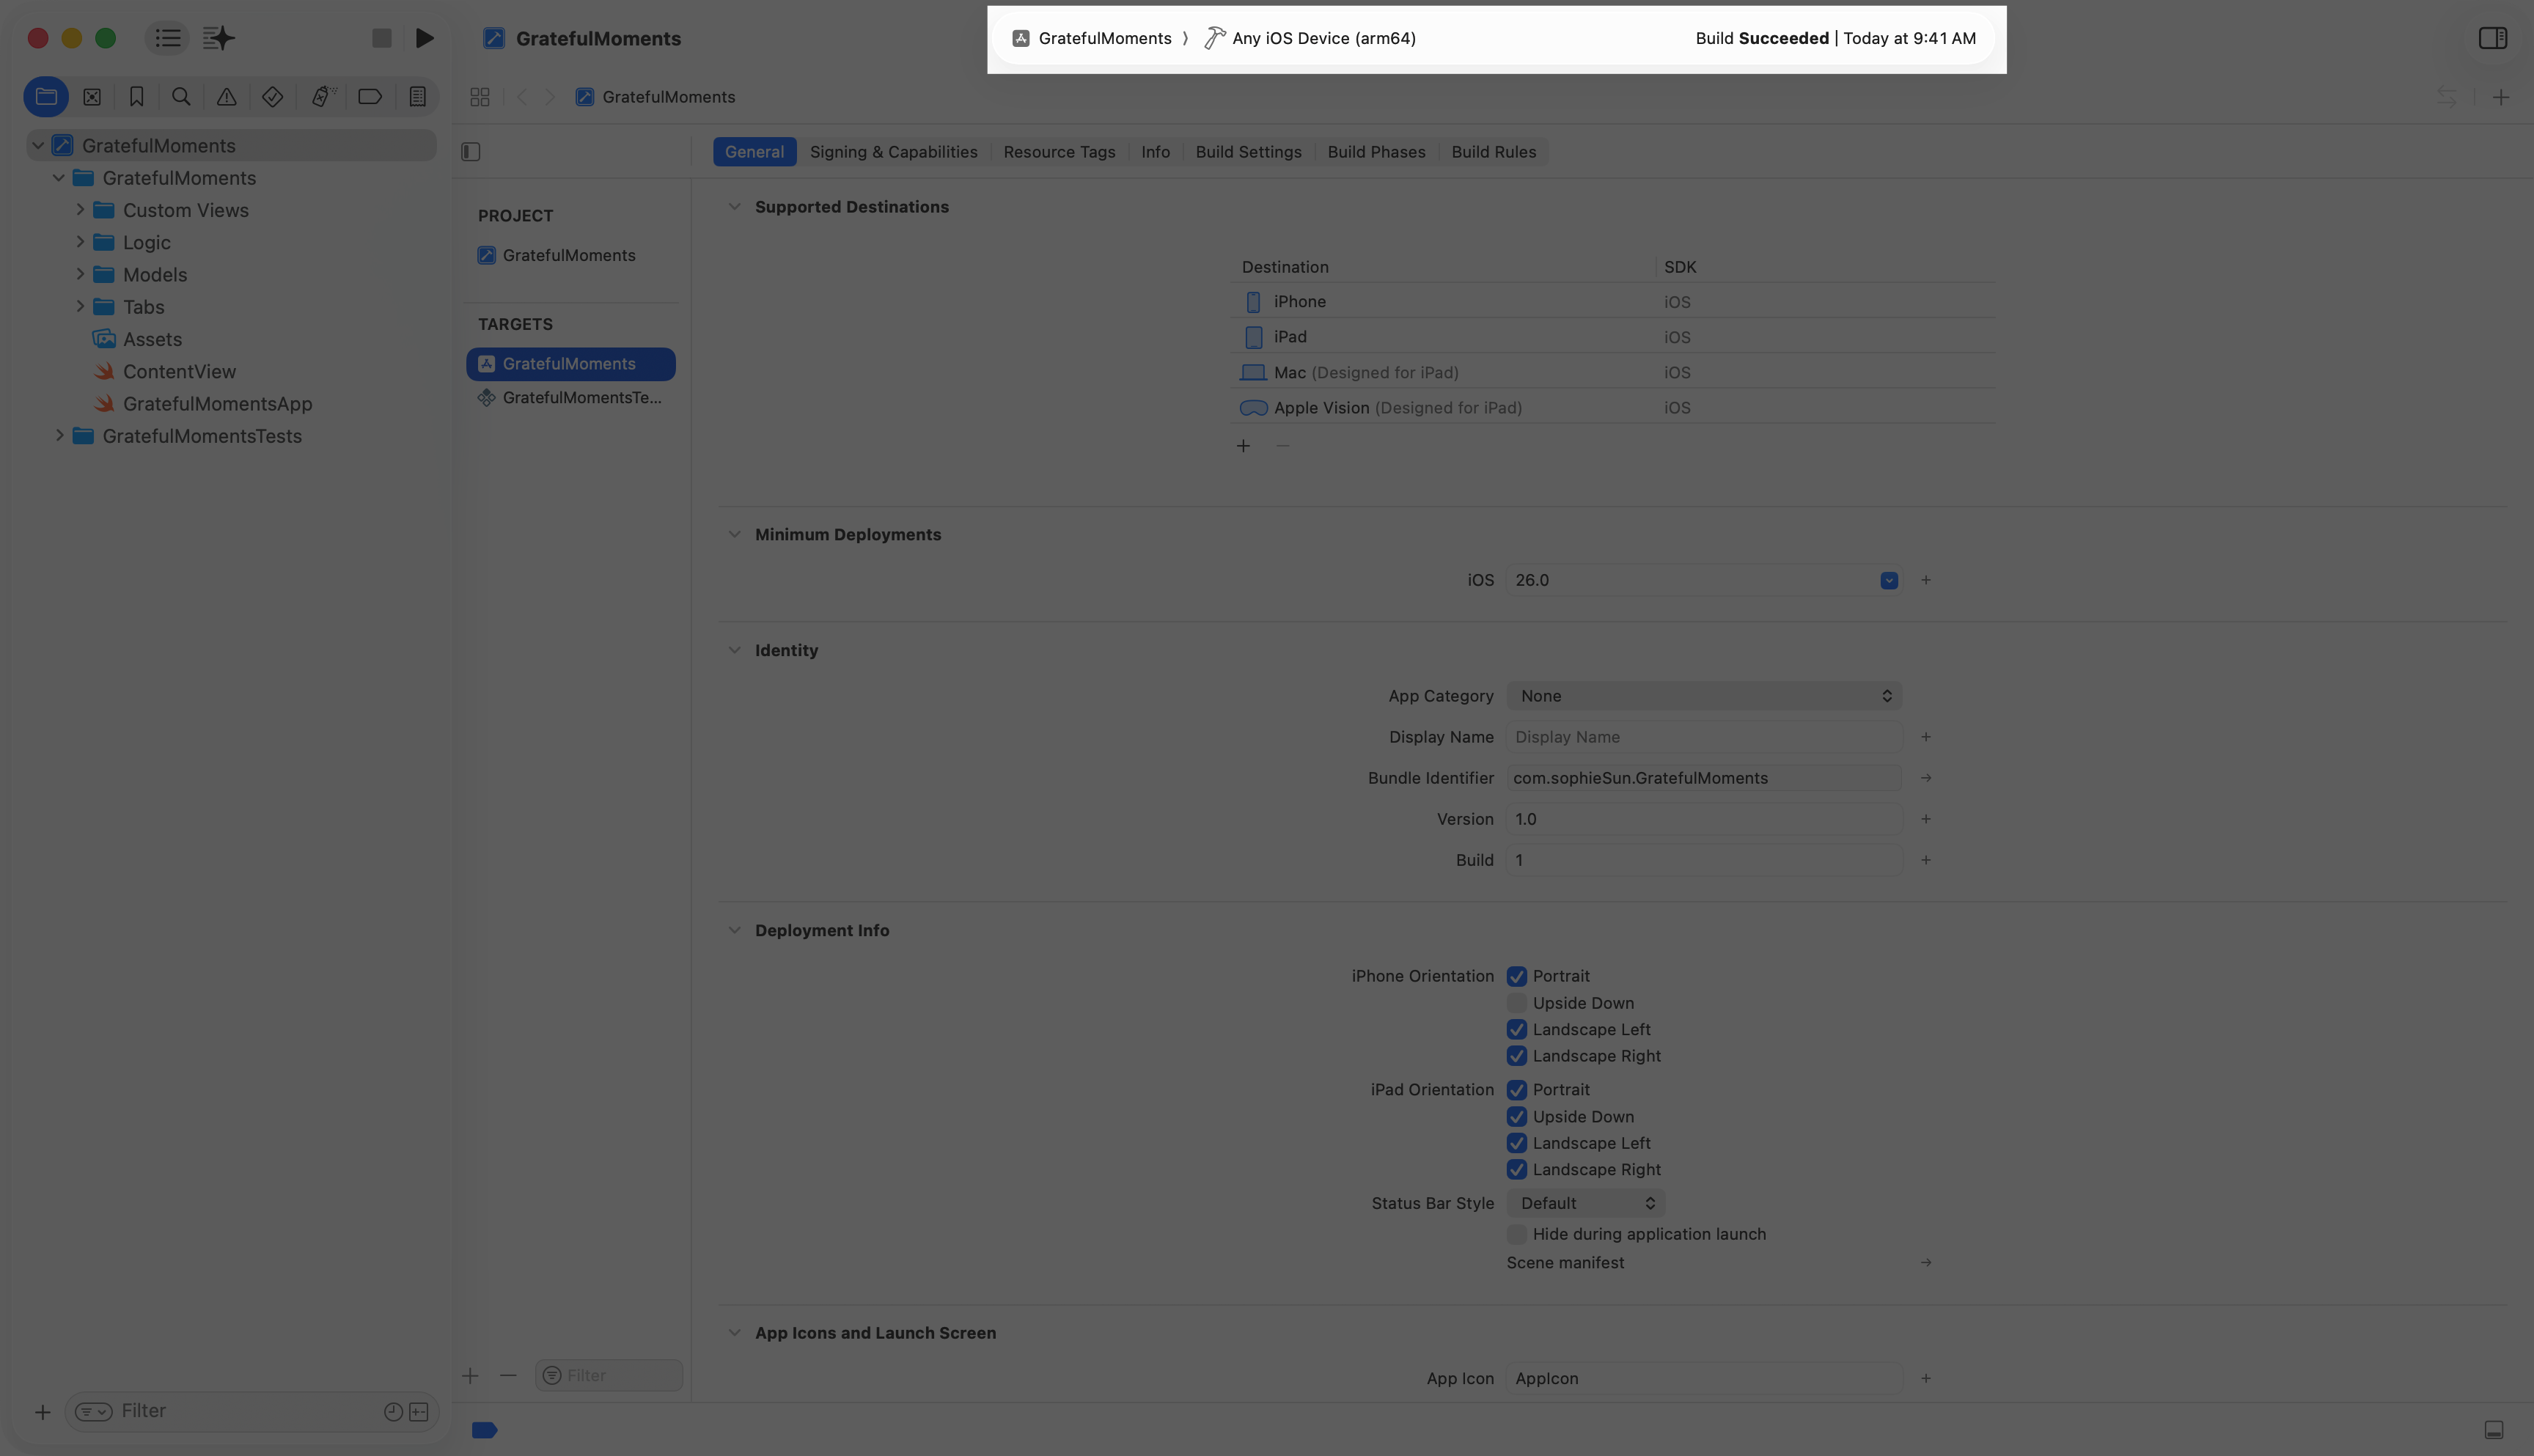Open the Find navigator magnifier icon
The height and width of the screenshot is (1456, 2534).
[181, 97]
